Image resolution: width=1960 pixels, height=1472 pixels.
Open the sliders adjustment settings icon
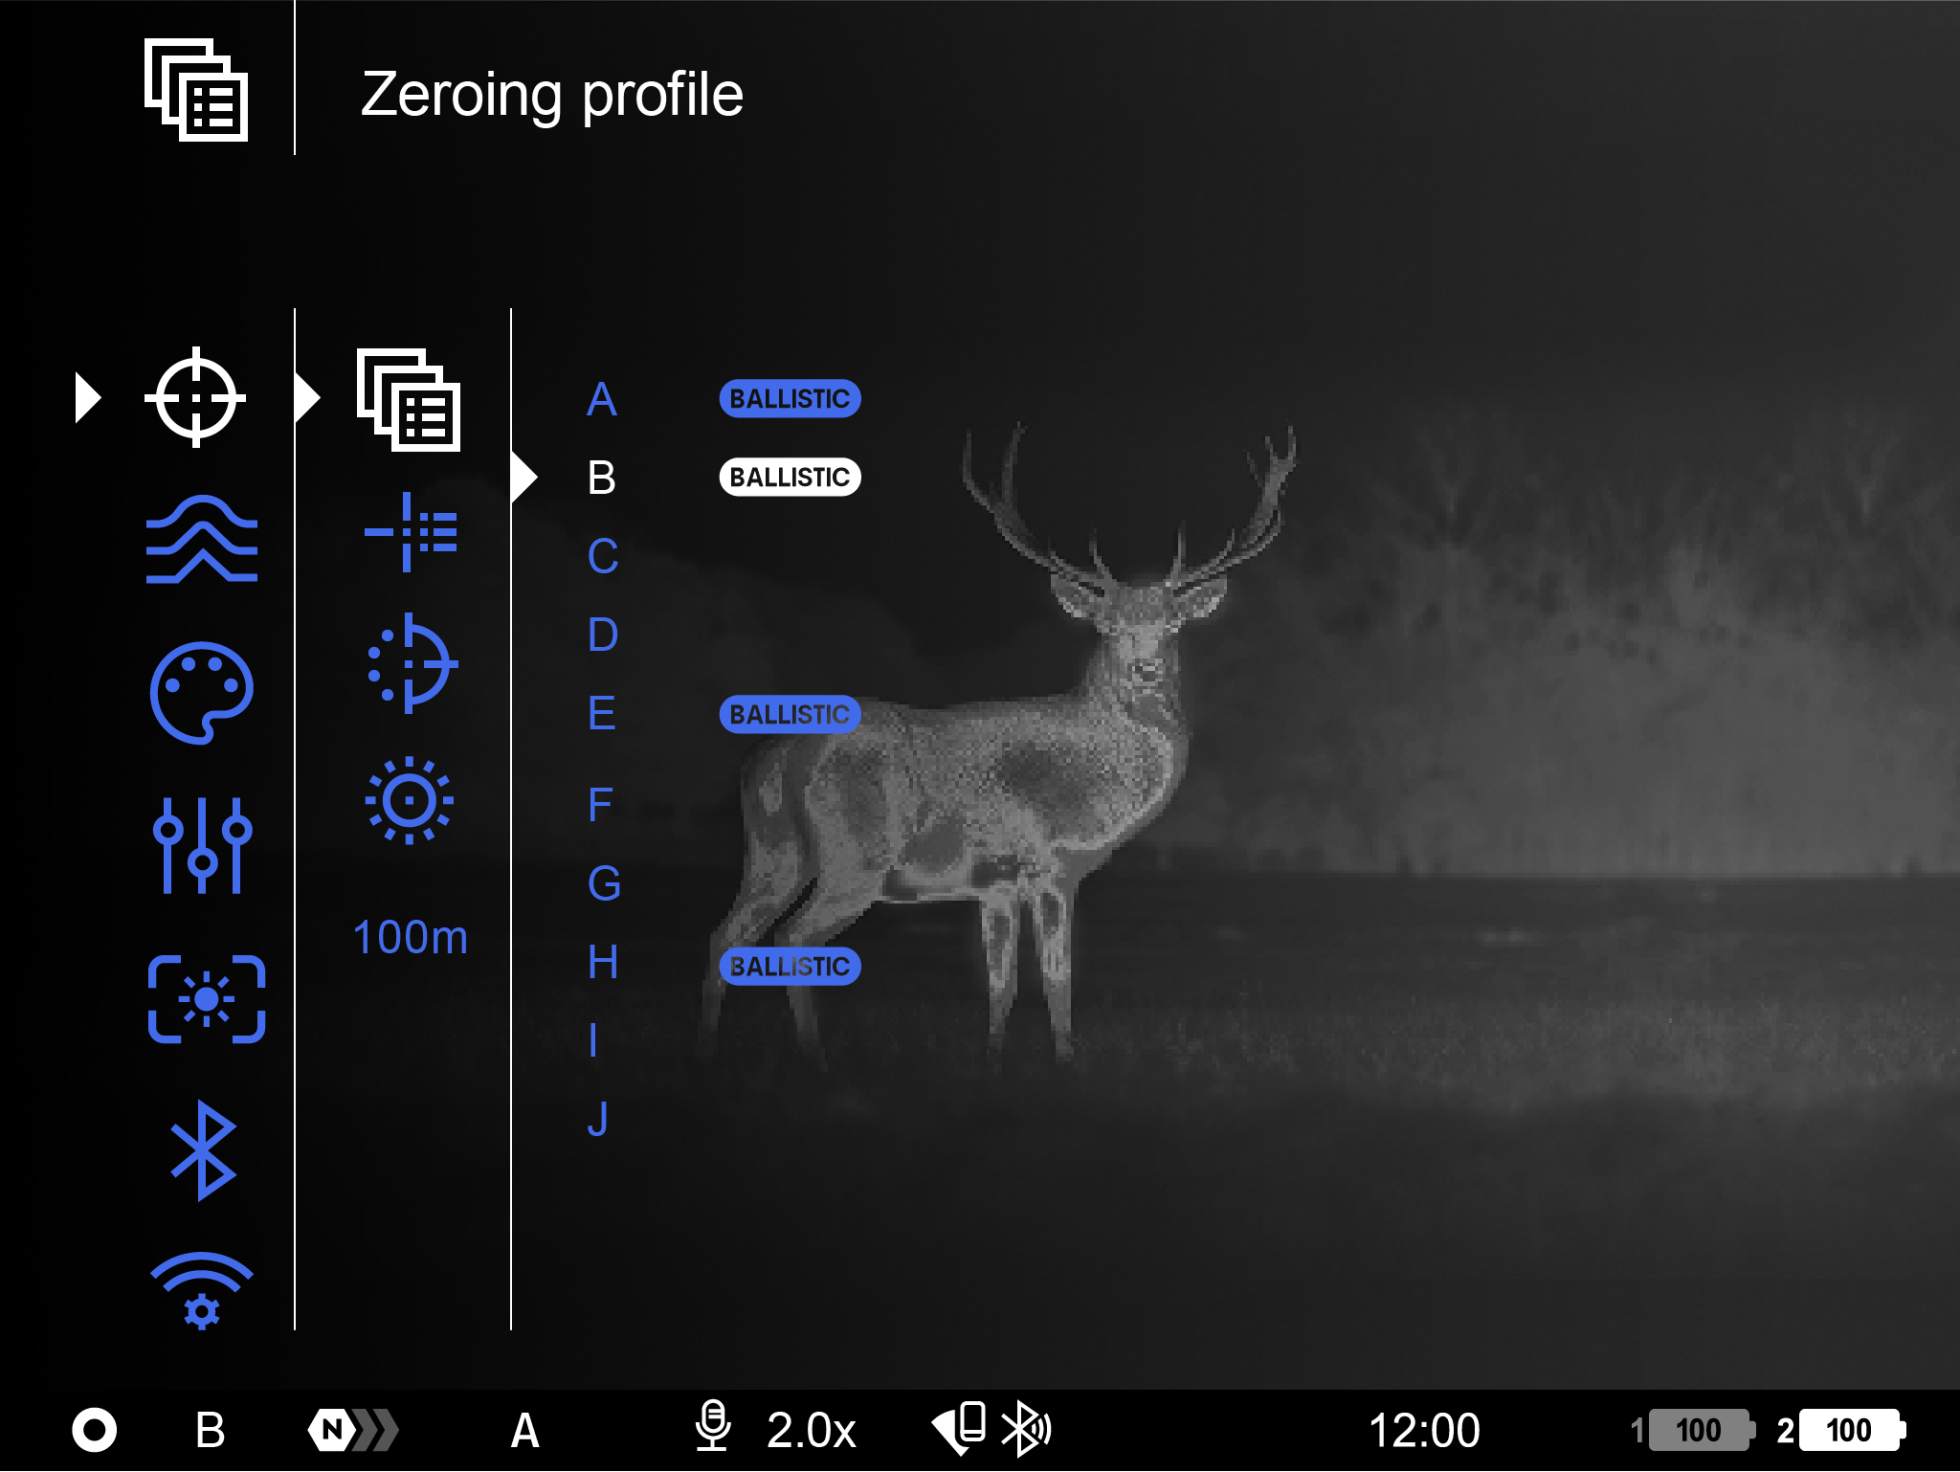click(201, 844)
